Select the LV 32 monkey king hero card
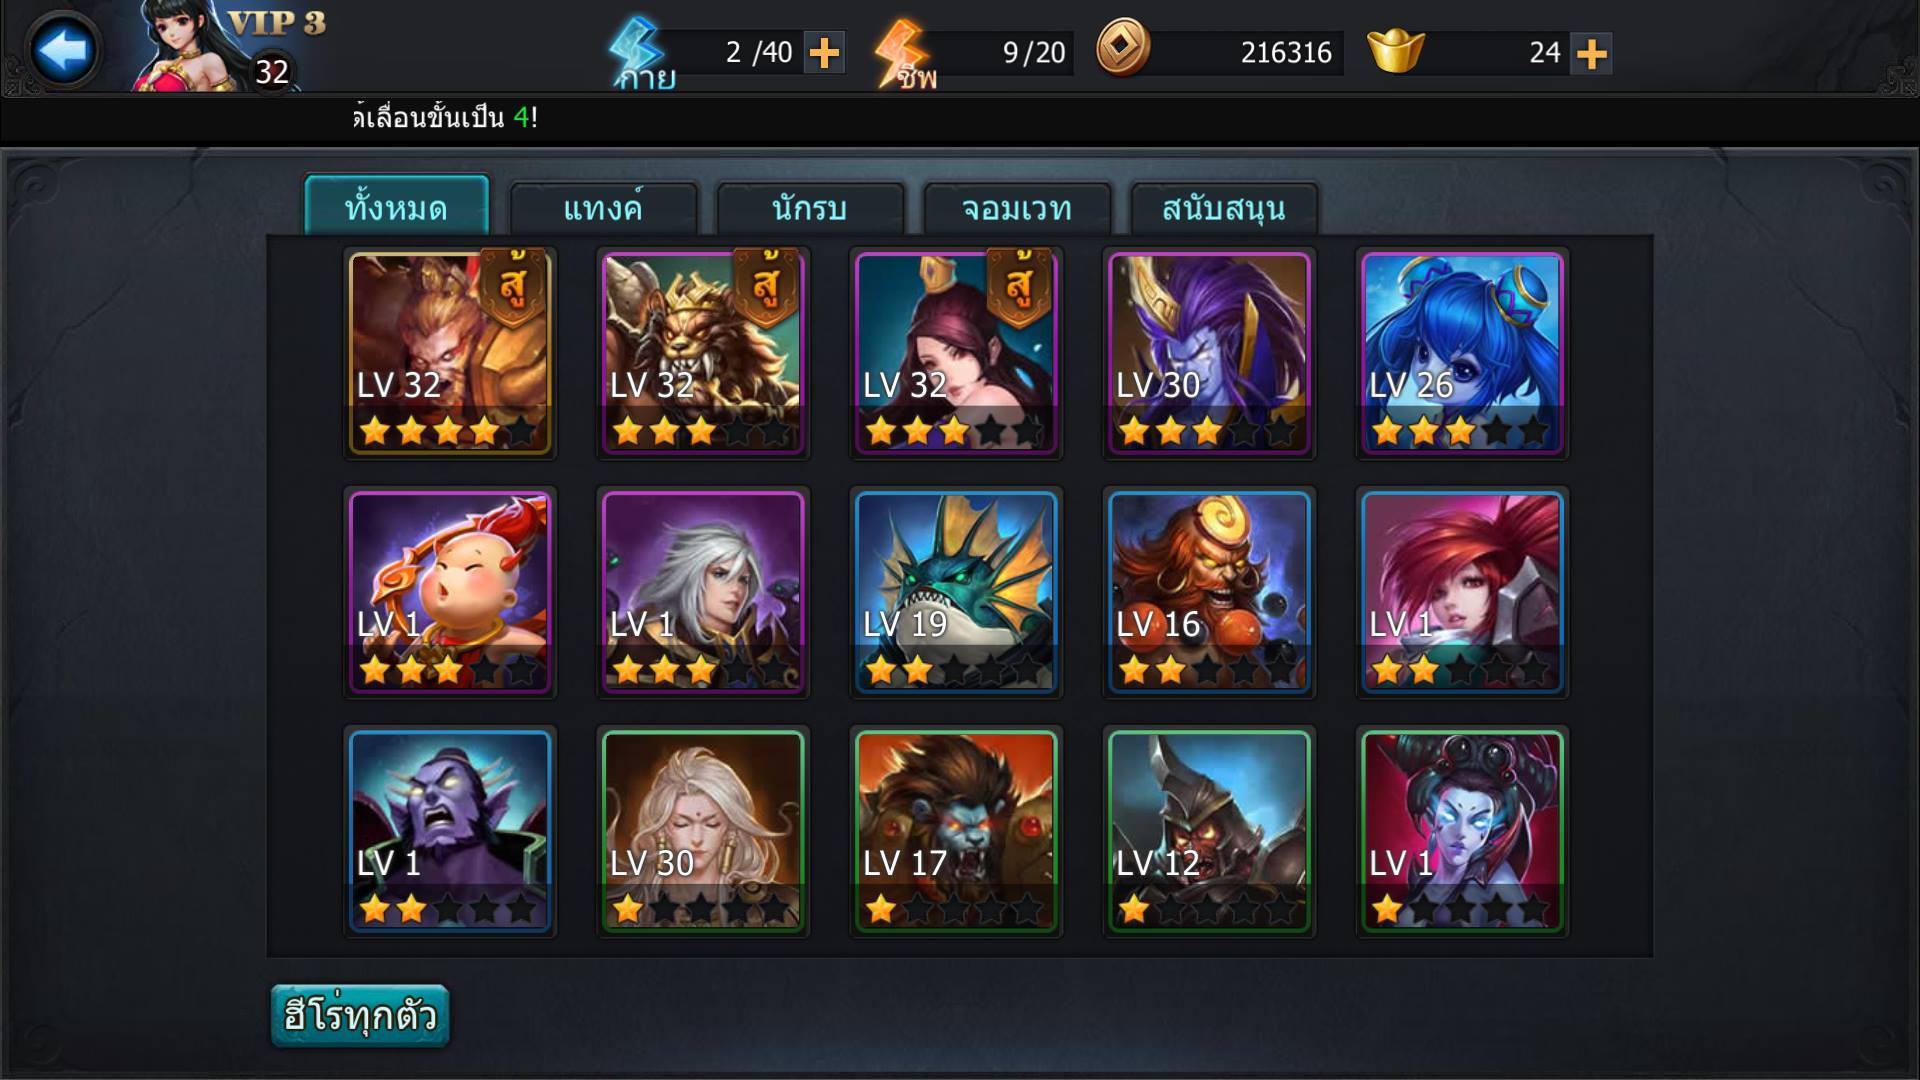 450,353
